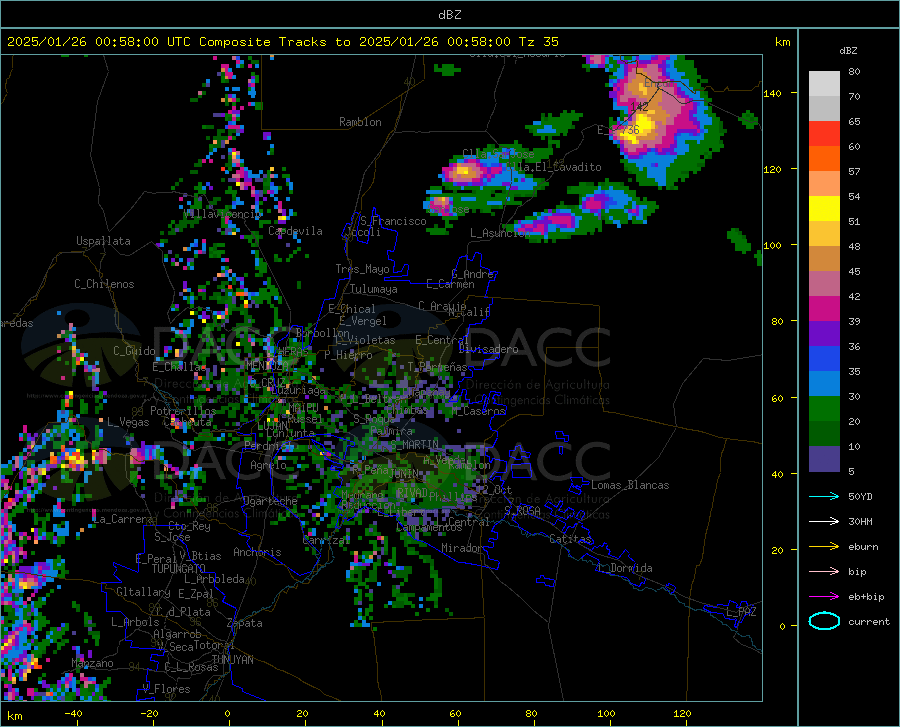The image size is (900, 727).
Task: Click the magenta eb+bip arrow in the legend
Action: click(824, 597)
